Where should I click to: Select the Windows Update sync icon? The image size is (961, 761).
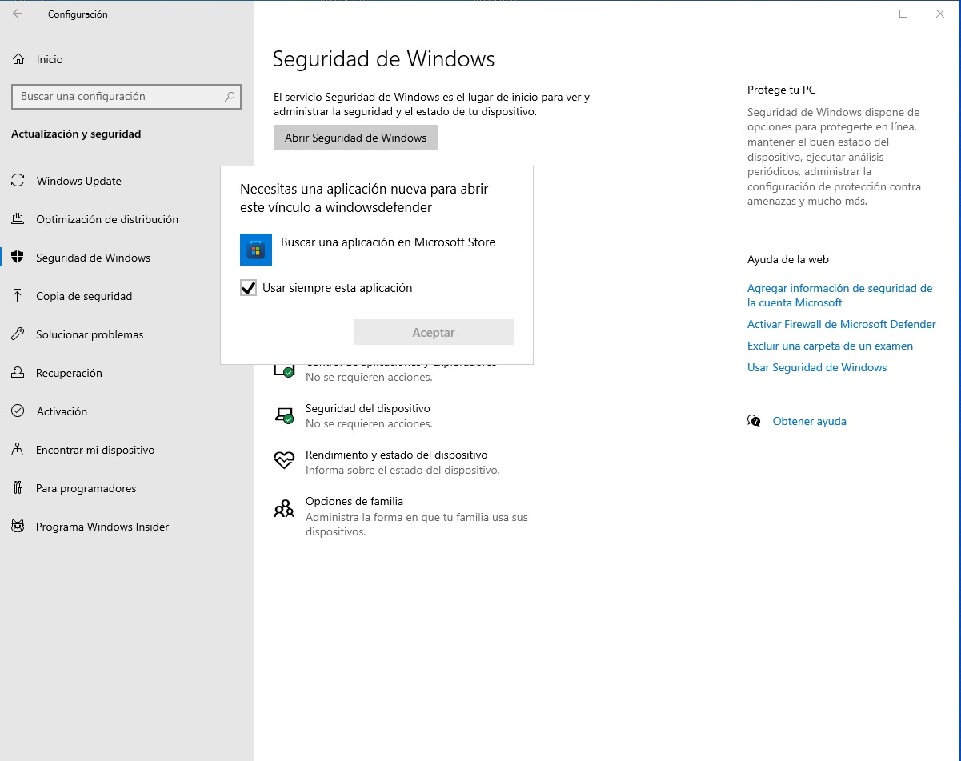18,180
